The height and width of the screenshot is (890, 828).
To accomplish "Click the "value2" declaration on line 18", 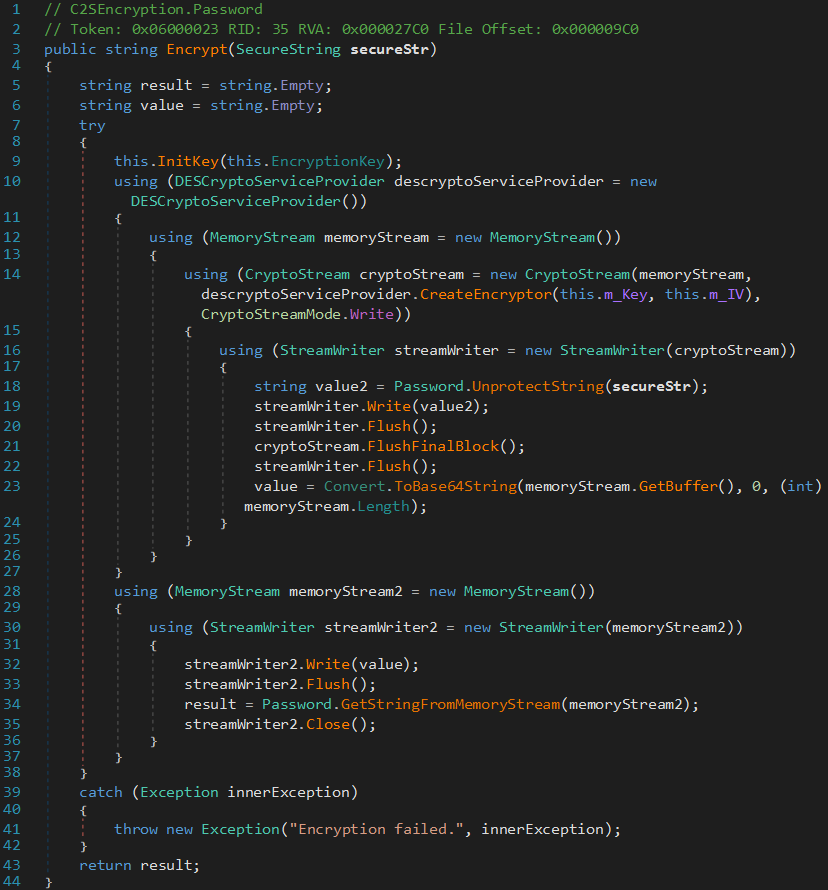I will coord(341,387).
